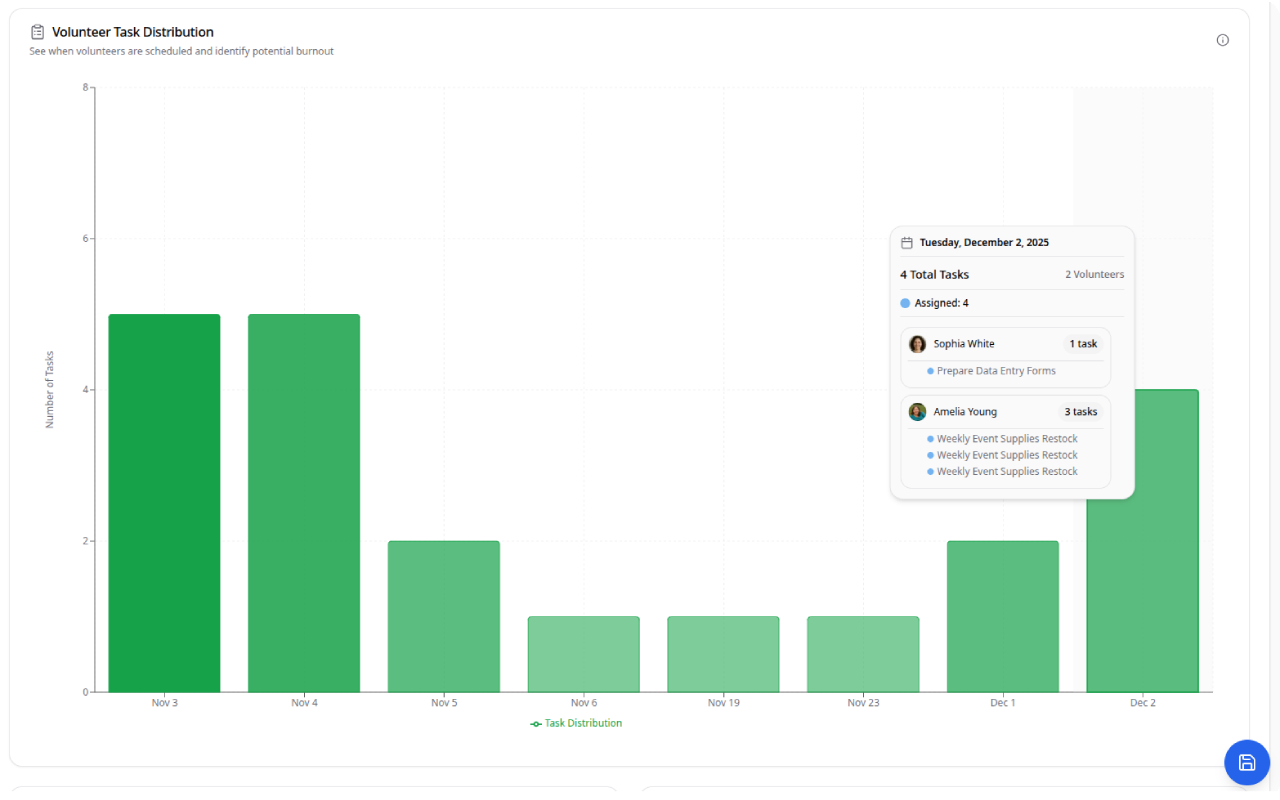The width and height of the screenshot is (1280, 800).
Task: Toggle the Task Distribution legend label
Action: pyautogui.click(x=583, y=723)
